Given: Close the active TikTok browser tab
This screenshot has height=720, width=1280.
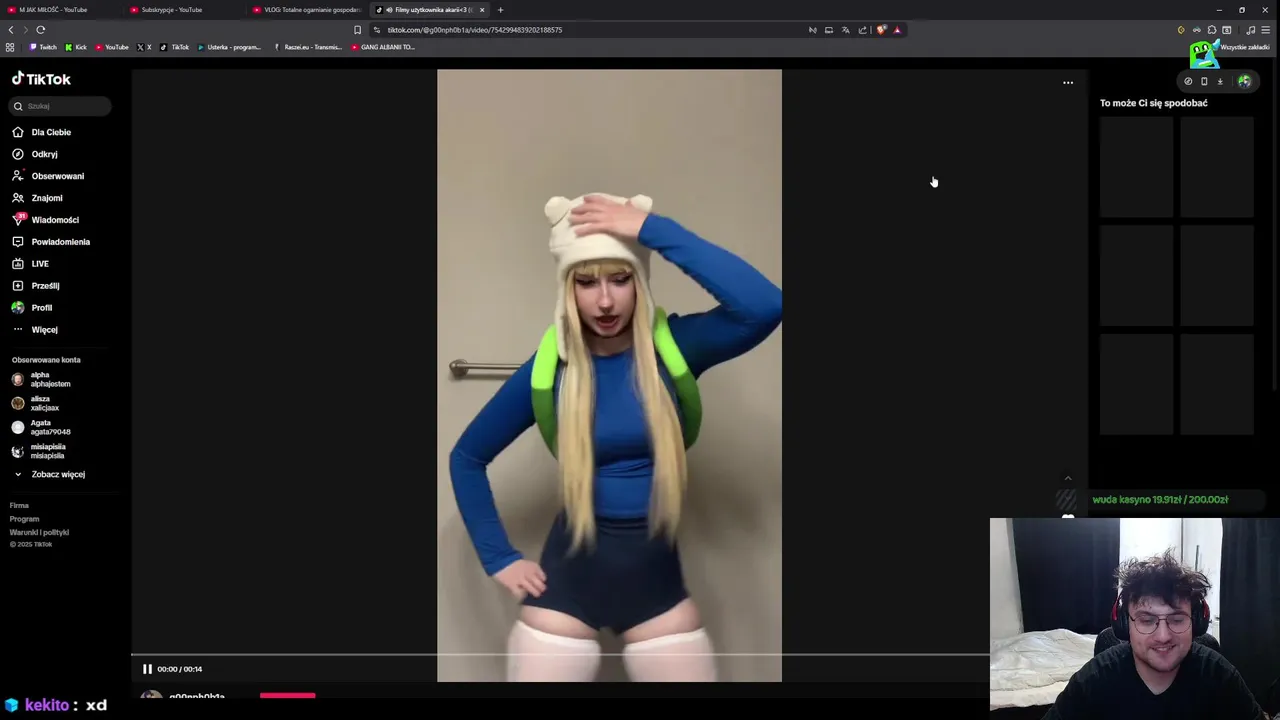Looking at the screenshot, I should pos(482,10).
